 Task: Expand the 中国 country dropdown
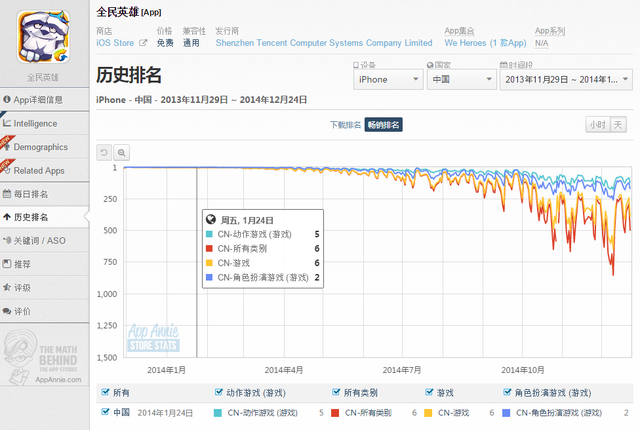(x=462, y=80)
